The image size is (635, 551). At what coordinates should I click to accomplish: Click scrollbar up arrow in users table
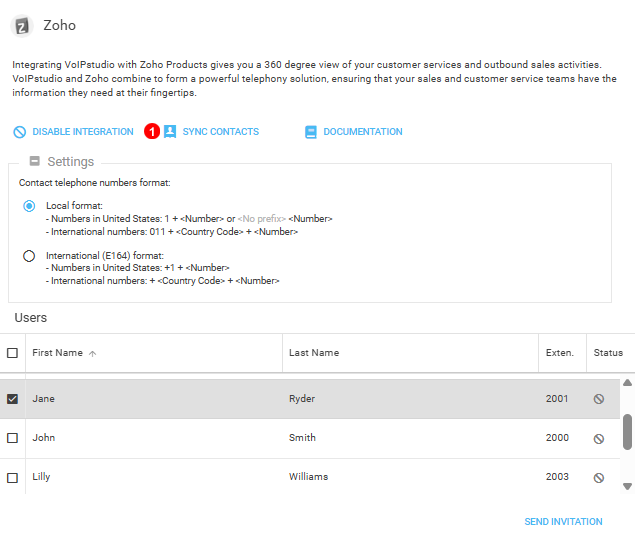click(627, 383)
